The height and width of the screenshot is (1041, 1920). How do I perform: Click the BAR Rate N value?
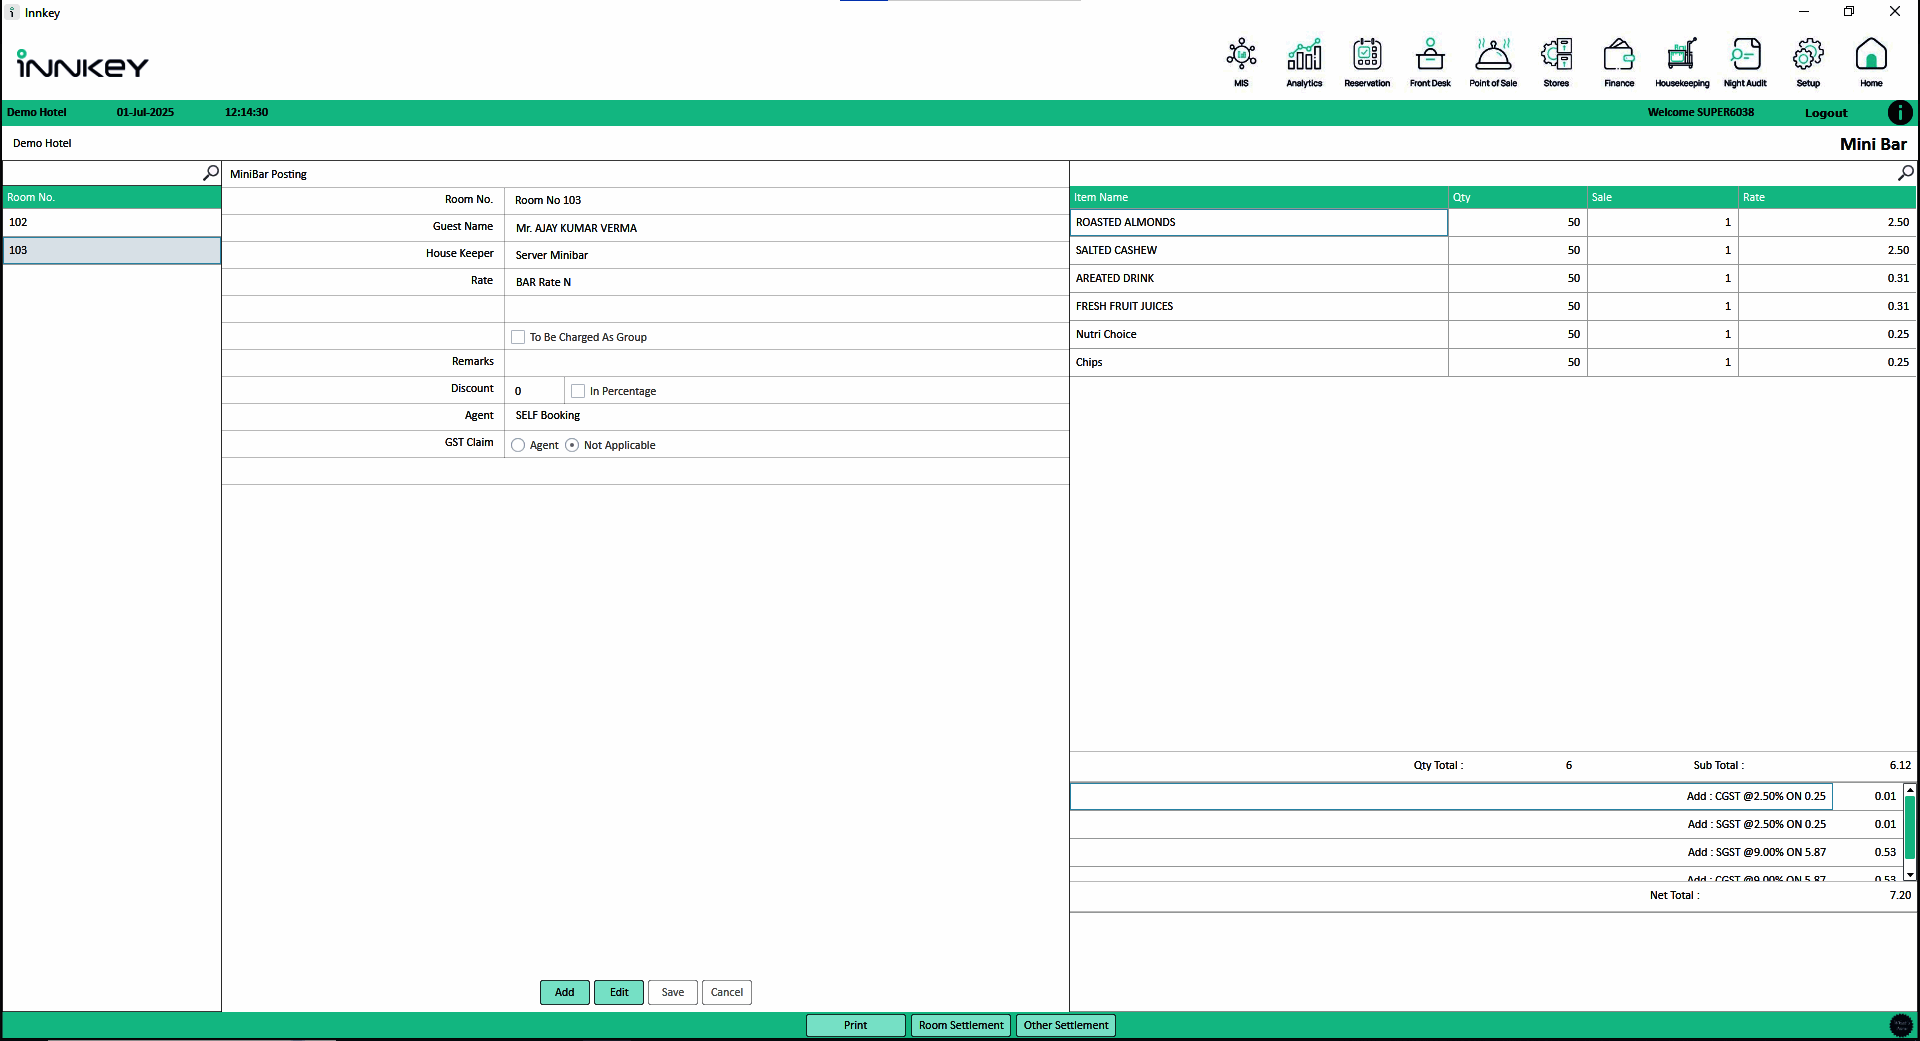coord(543,282)
